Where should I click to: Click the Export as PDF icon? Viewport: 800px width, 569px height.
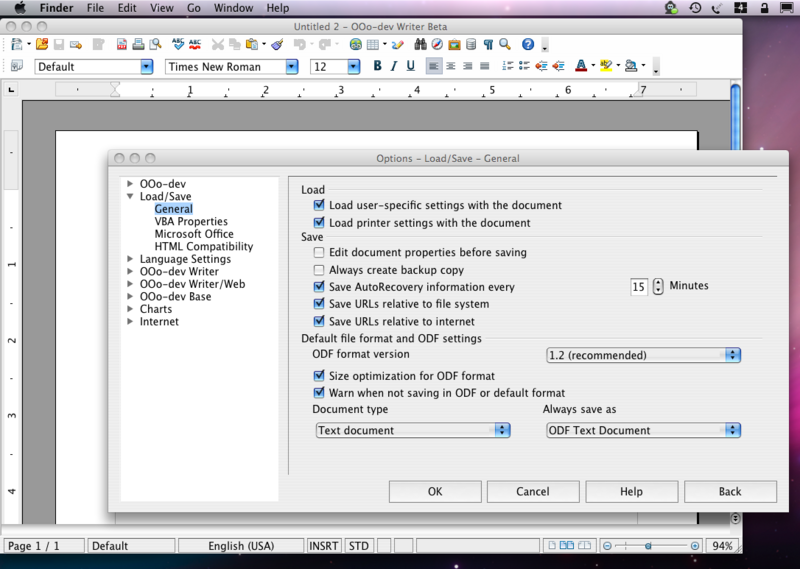coord(121,45)
